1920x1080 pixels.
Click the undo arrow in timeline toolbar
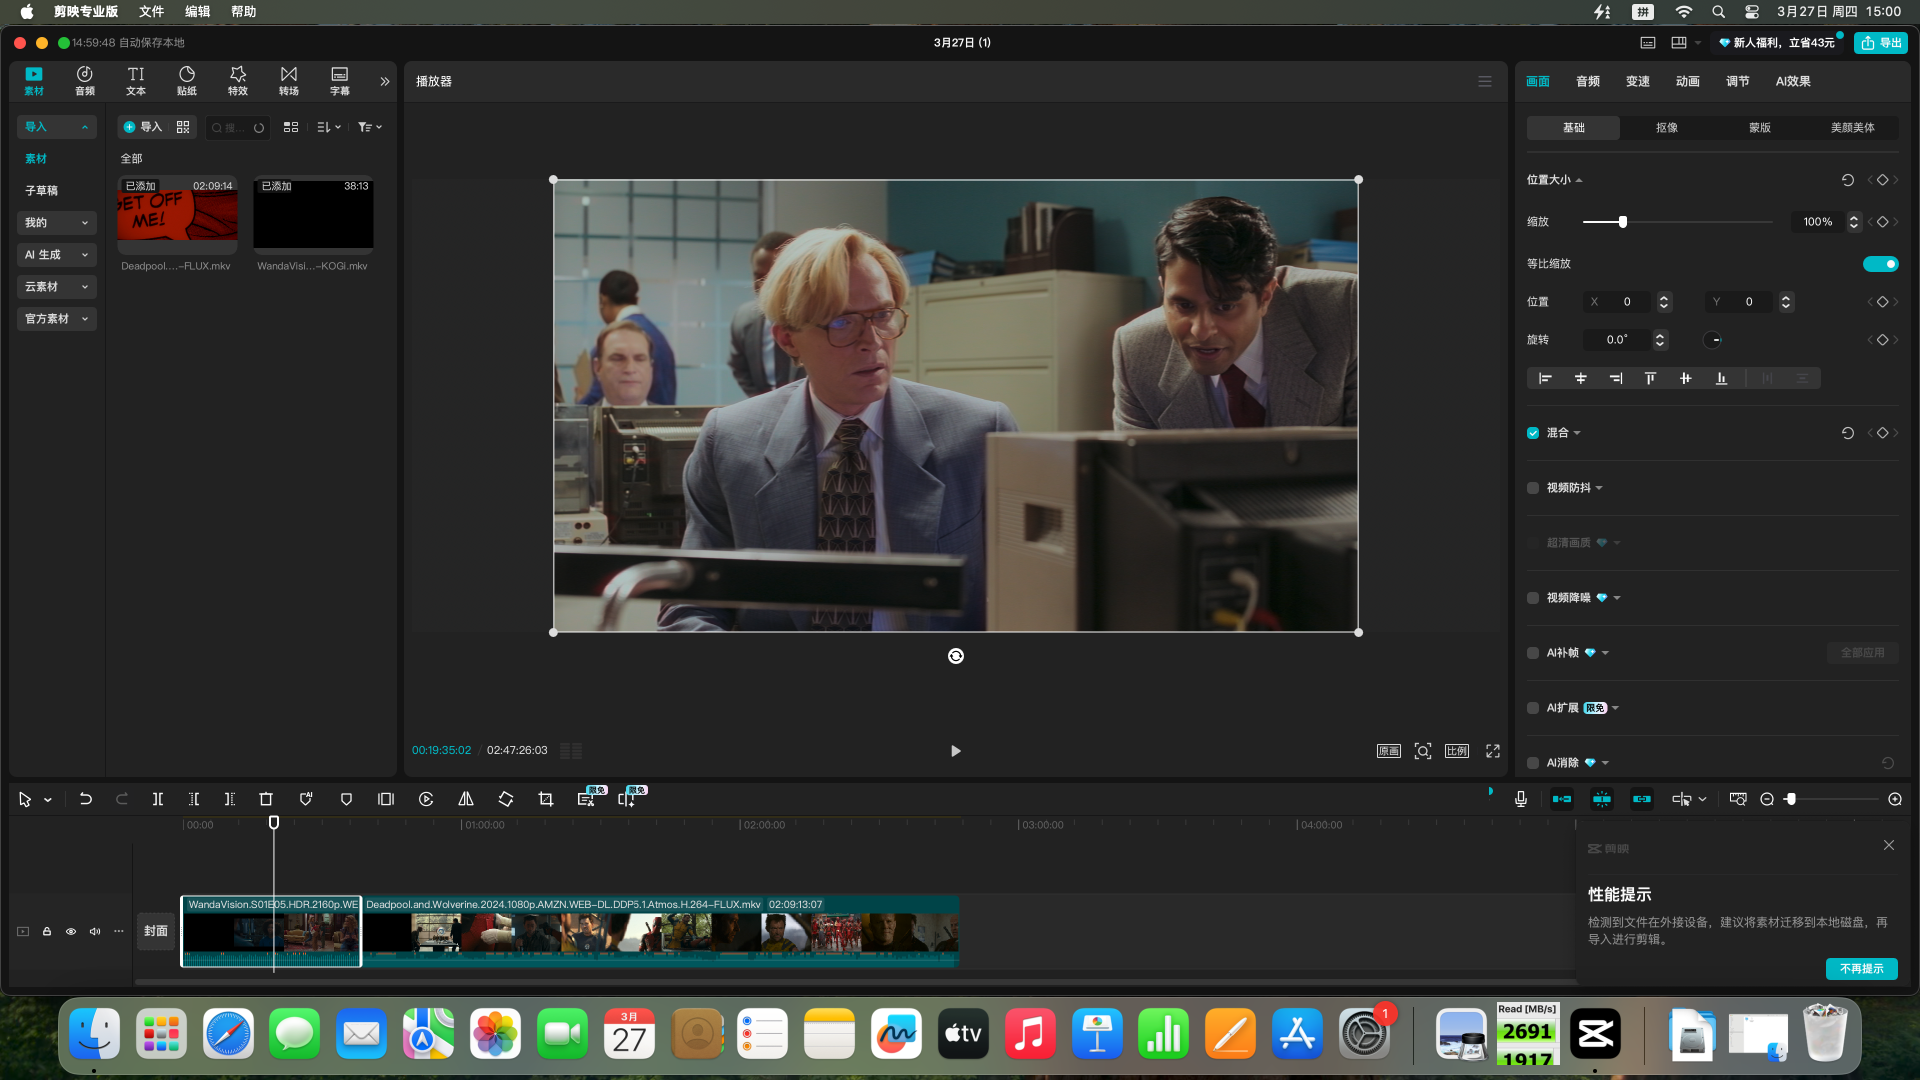[86, 799]
